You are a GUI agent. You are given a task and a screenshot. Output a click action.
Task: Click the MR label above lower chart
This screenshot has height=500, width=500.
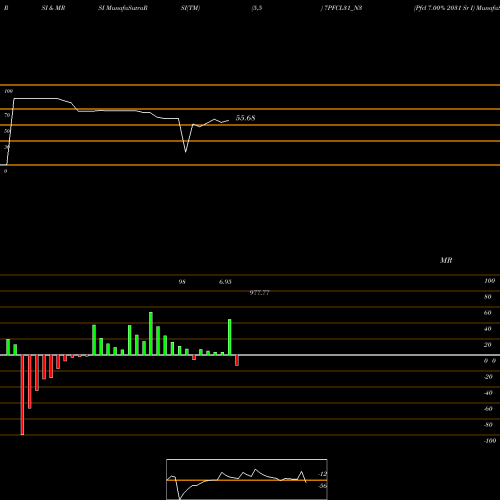click(x=446, y=260)
